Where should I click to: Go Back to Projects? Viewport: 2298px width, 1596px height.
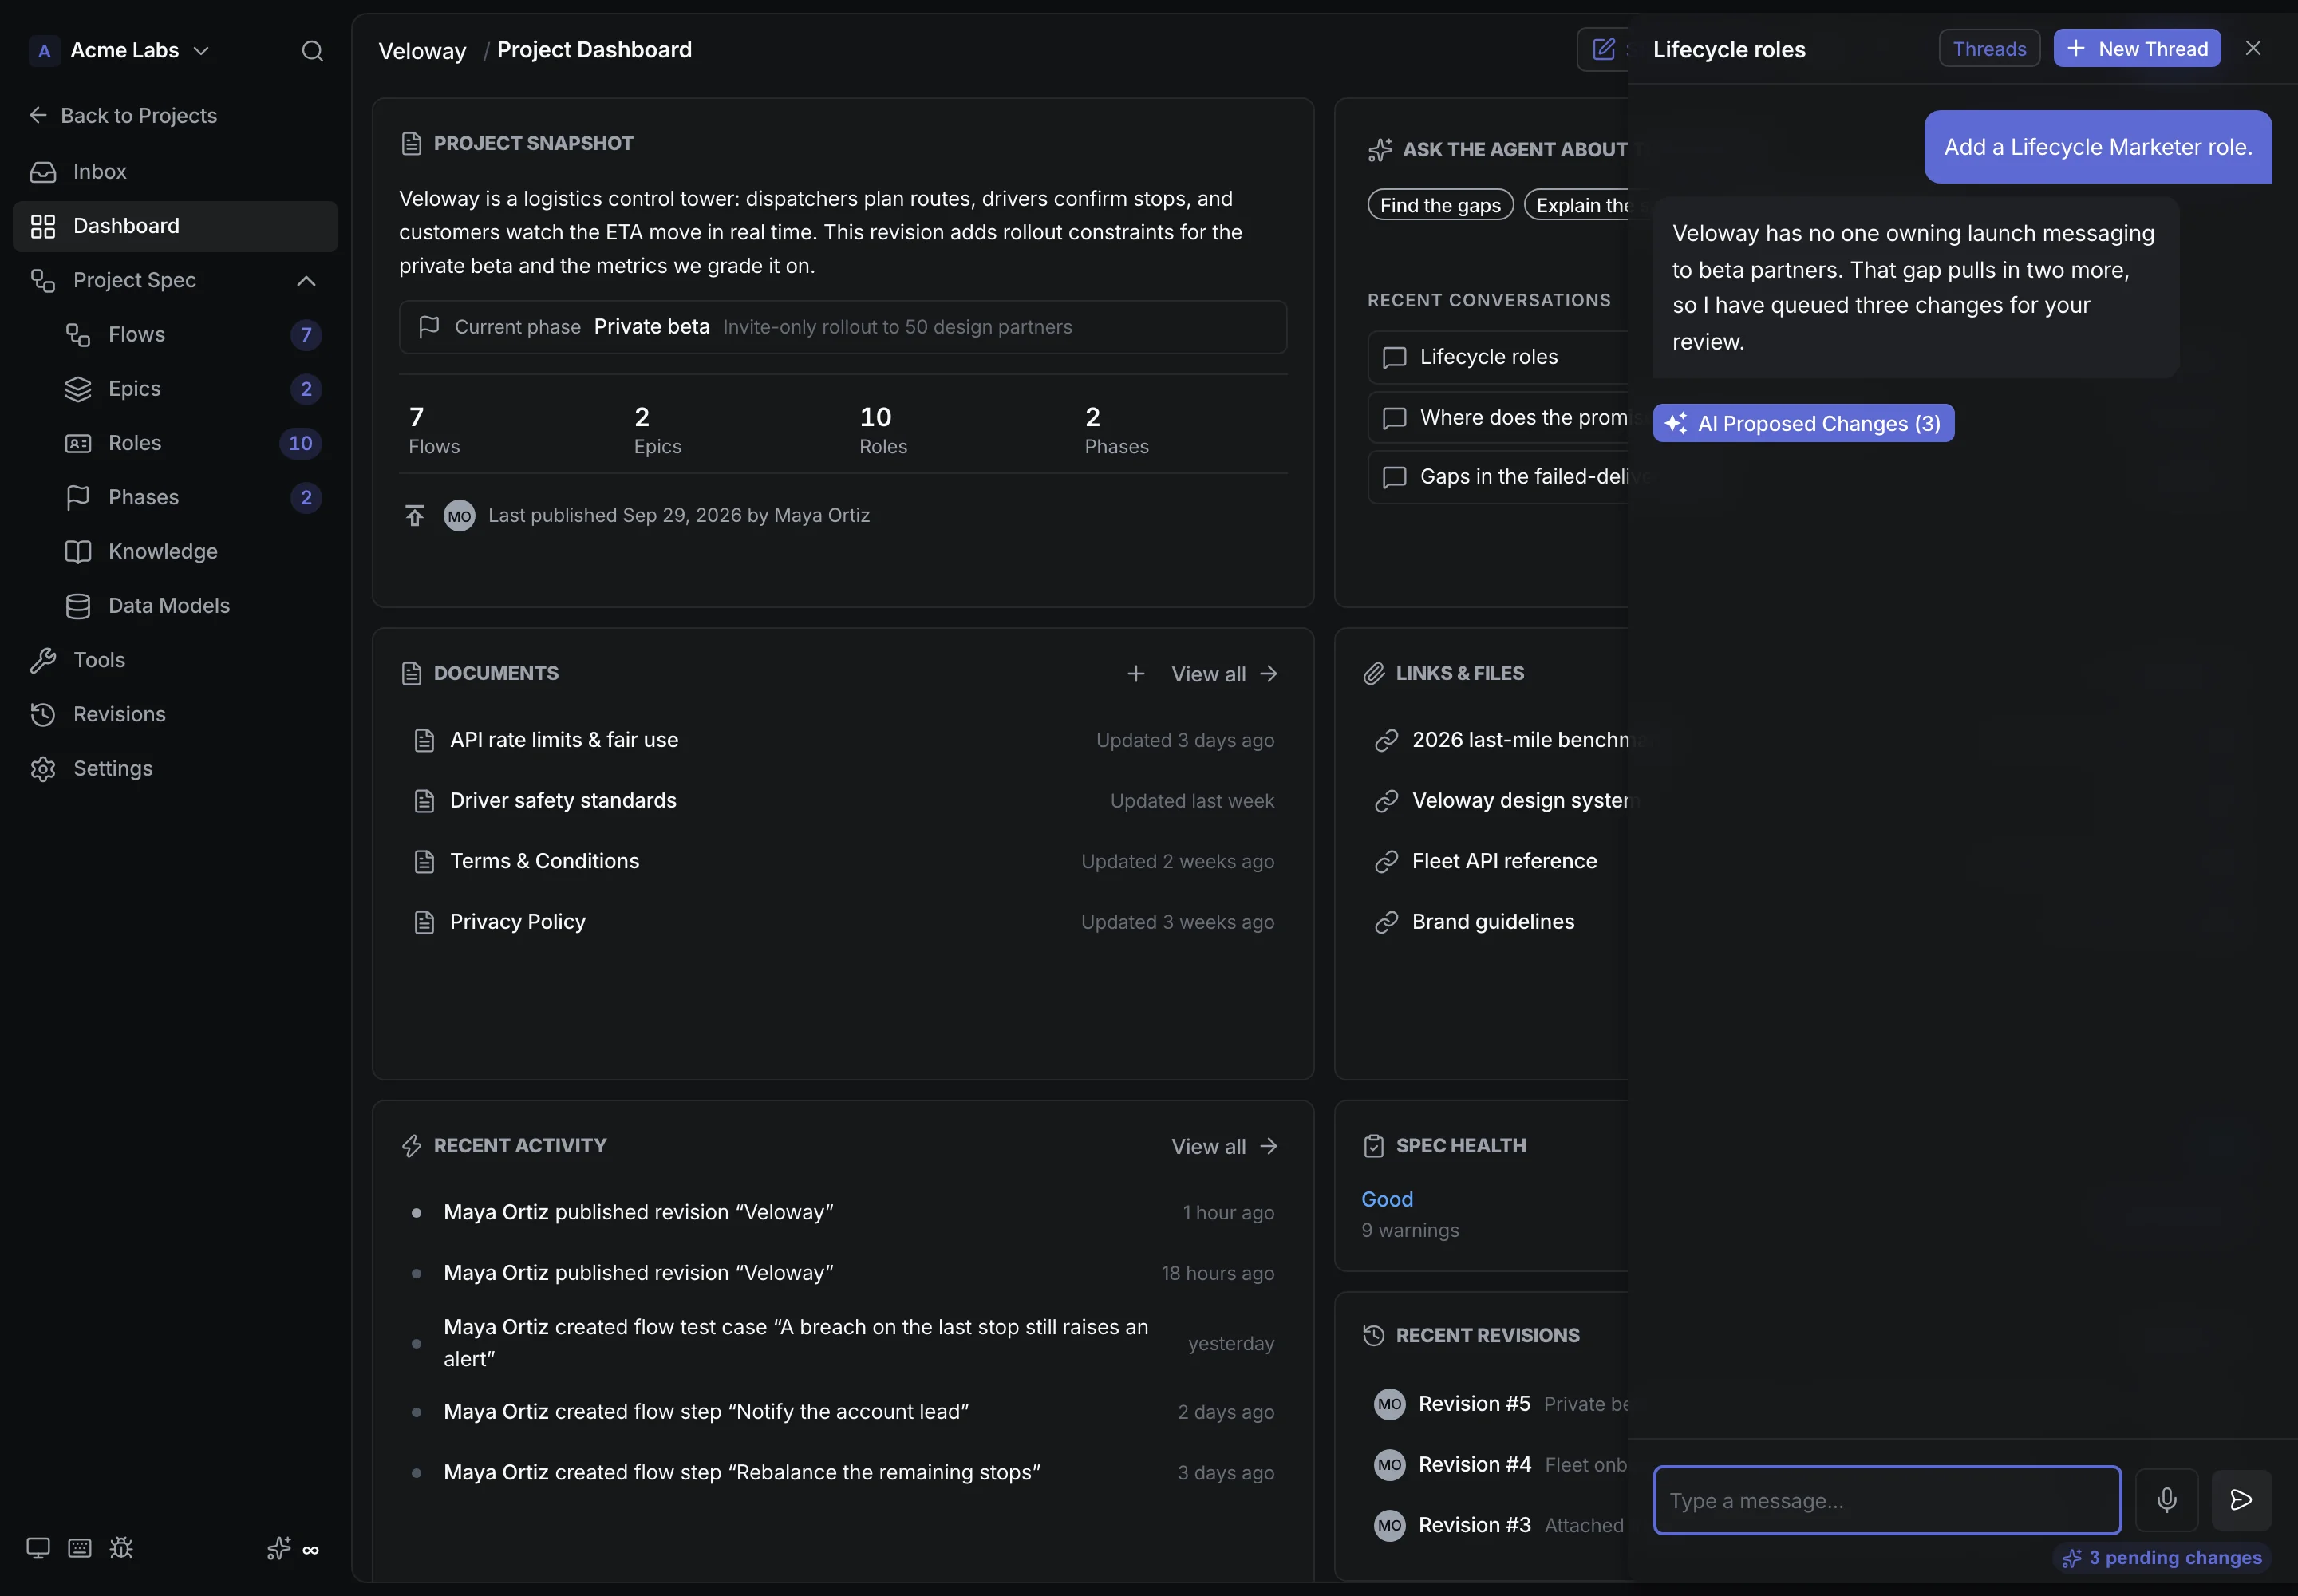pos(123,116)
